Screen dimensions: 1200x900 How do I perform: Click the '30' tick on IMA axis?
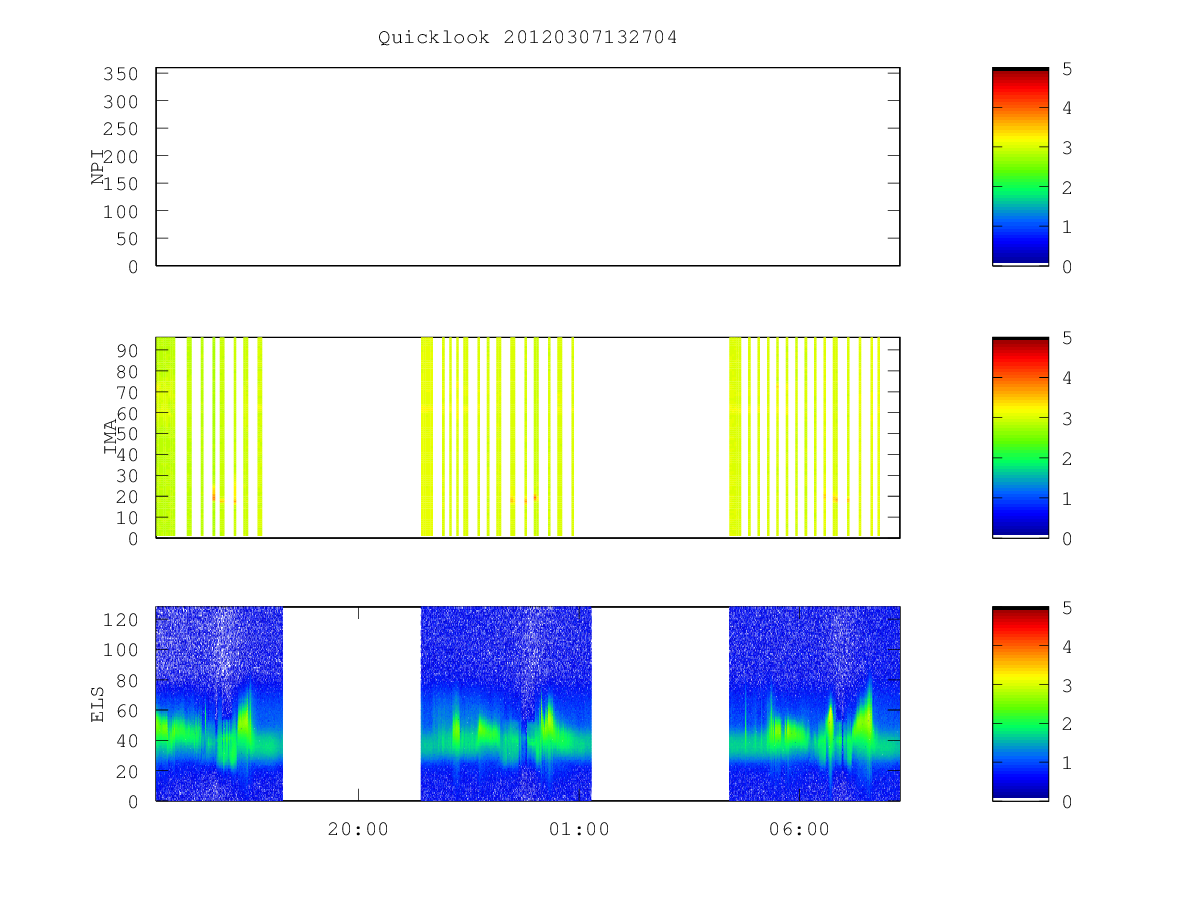[x=126, y=476]
